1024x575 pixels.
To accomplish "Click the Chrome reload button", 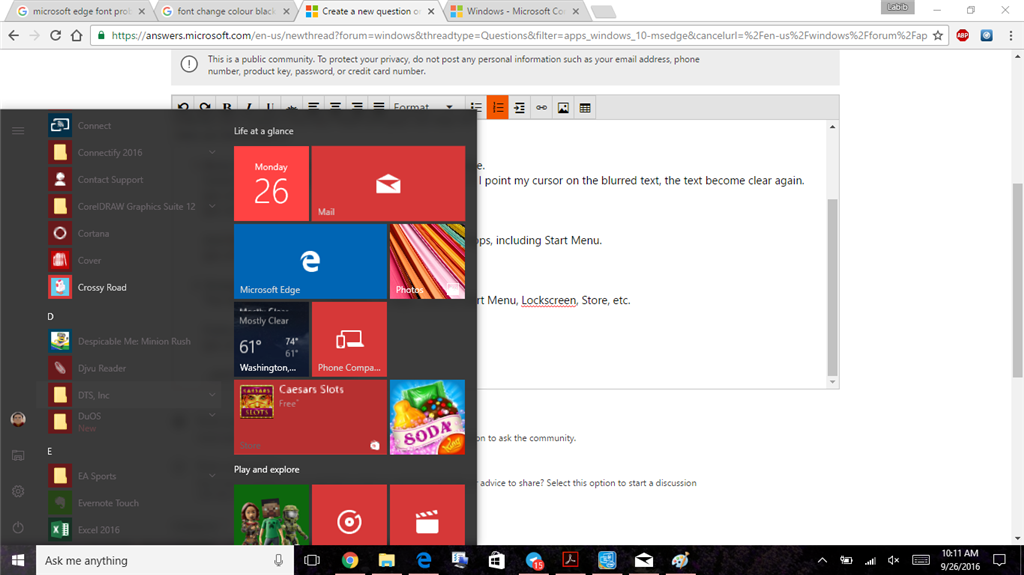I will [56, 35].
